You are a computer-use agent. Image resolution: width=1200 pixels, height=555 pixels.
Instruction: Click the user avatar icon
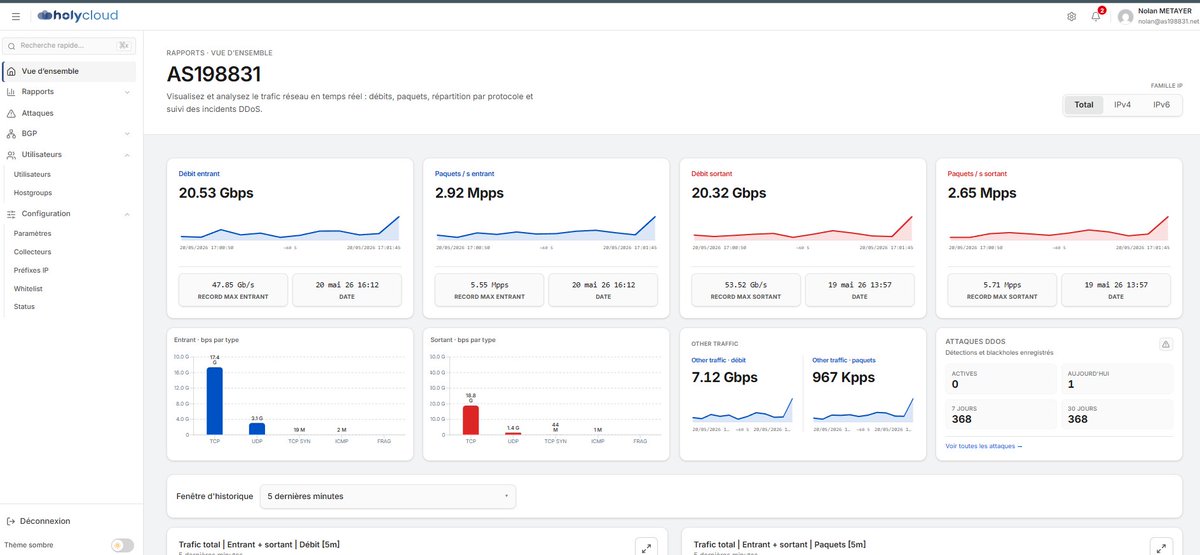(x=1126, y=17)
